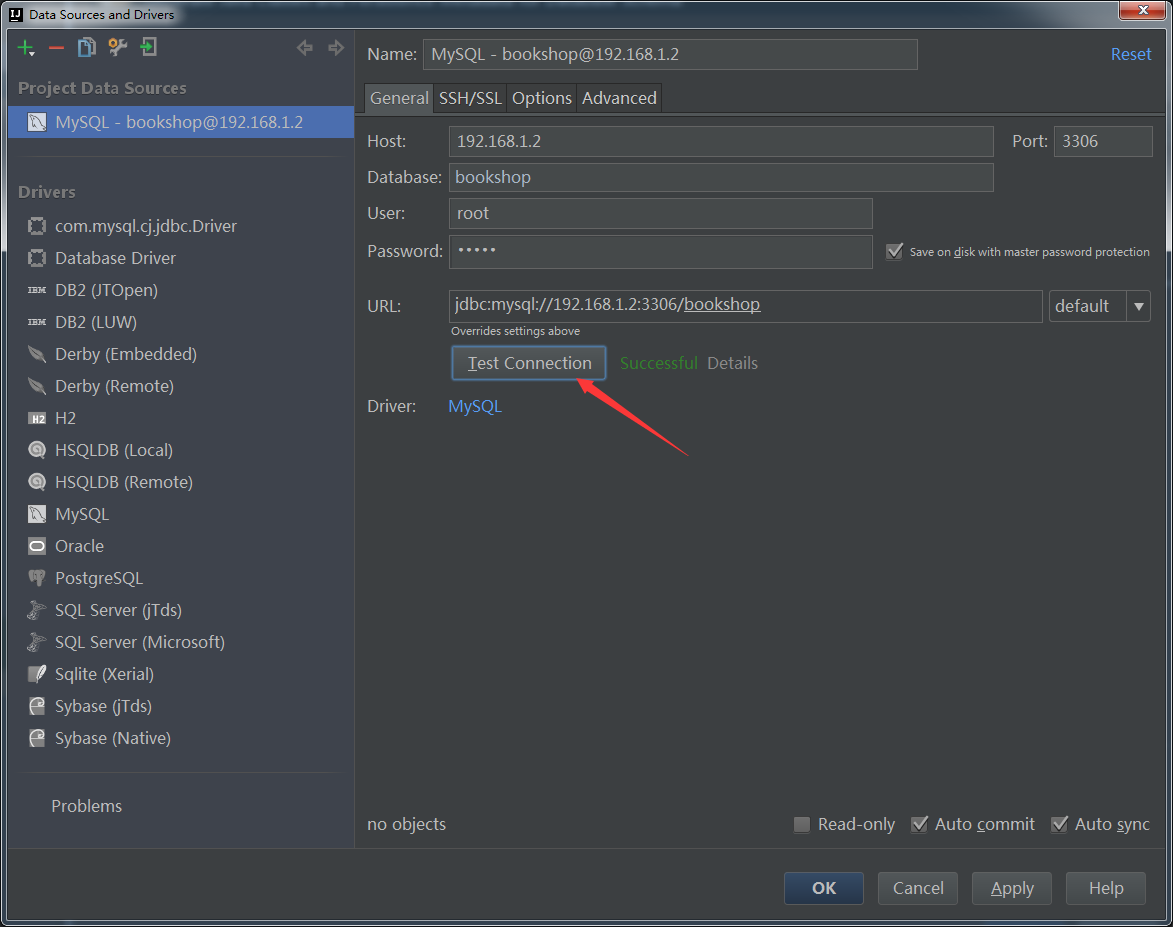This screenshot has width=1173, height=927.
Task: Toggle the Auto commit checkbox
Action: click(919, 824)
